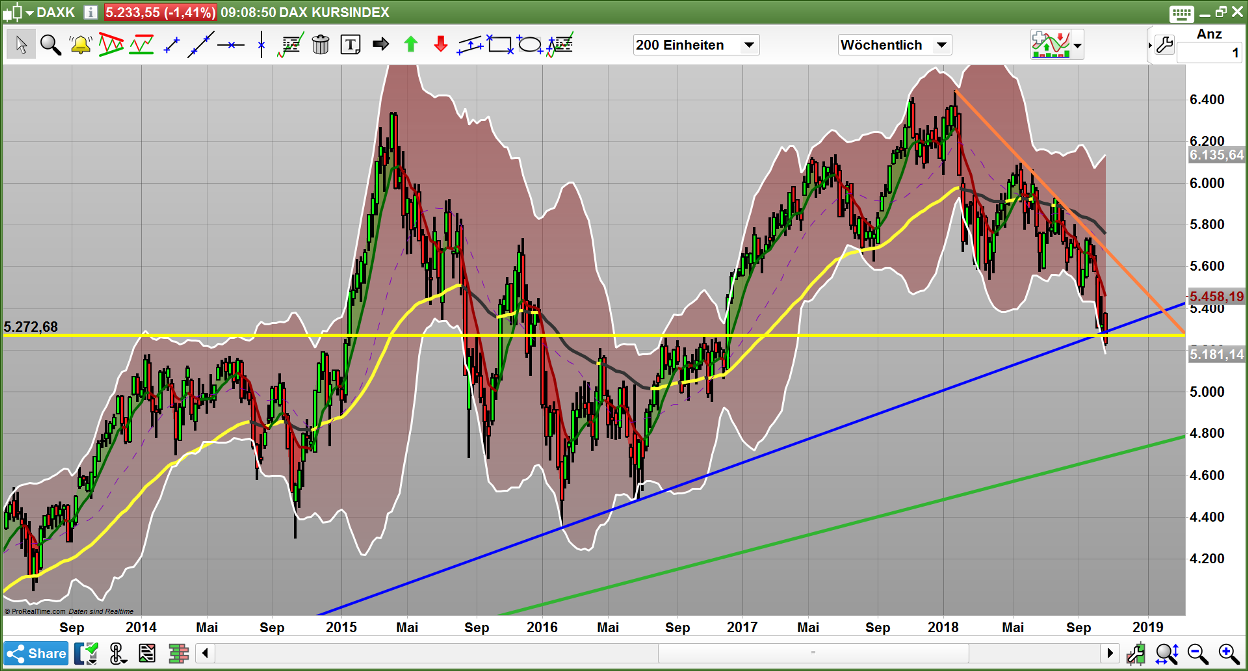Delete drawings using the trash icon

point(320,44)
